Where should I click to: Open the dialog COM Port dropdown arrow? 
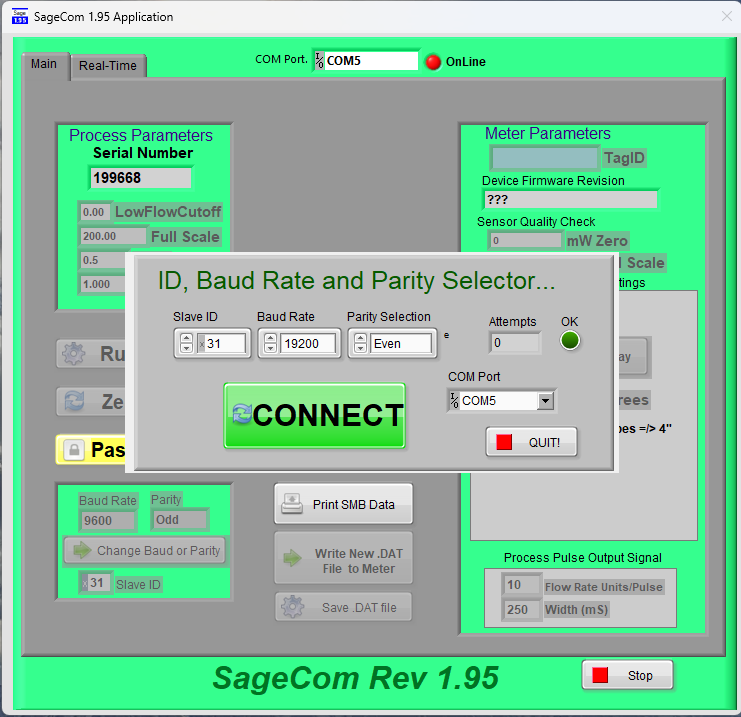pos(545,401)
